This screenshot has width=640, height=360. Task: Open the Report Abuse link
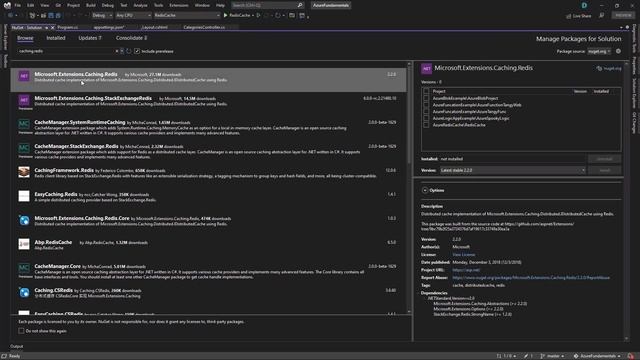coord(531,278)
